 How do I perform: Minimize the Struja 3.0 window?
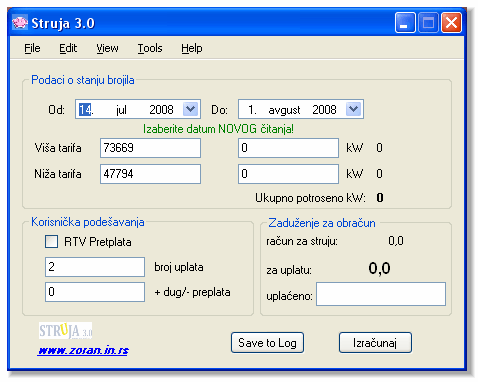point(405,23)
